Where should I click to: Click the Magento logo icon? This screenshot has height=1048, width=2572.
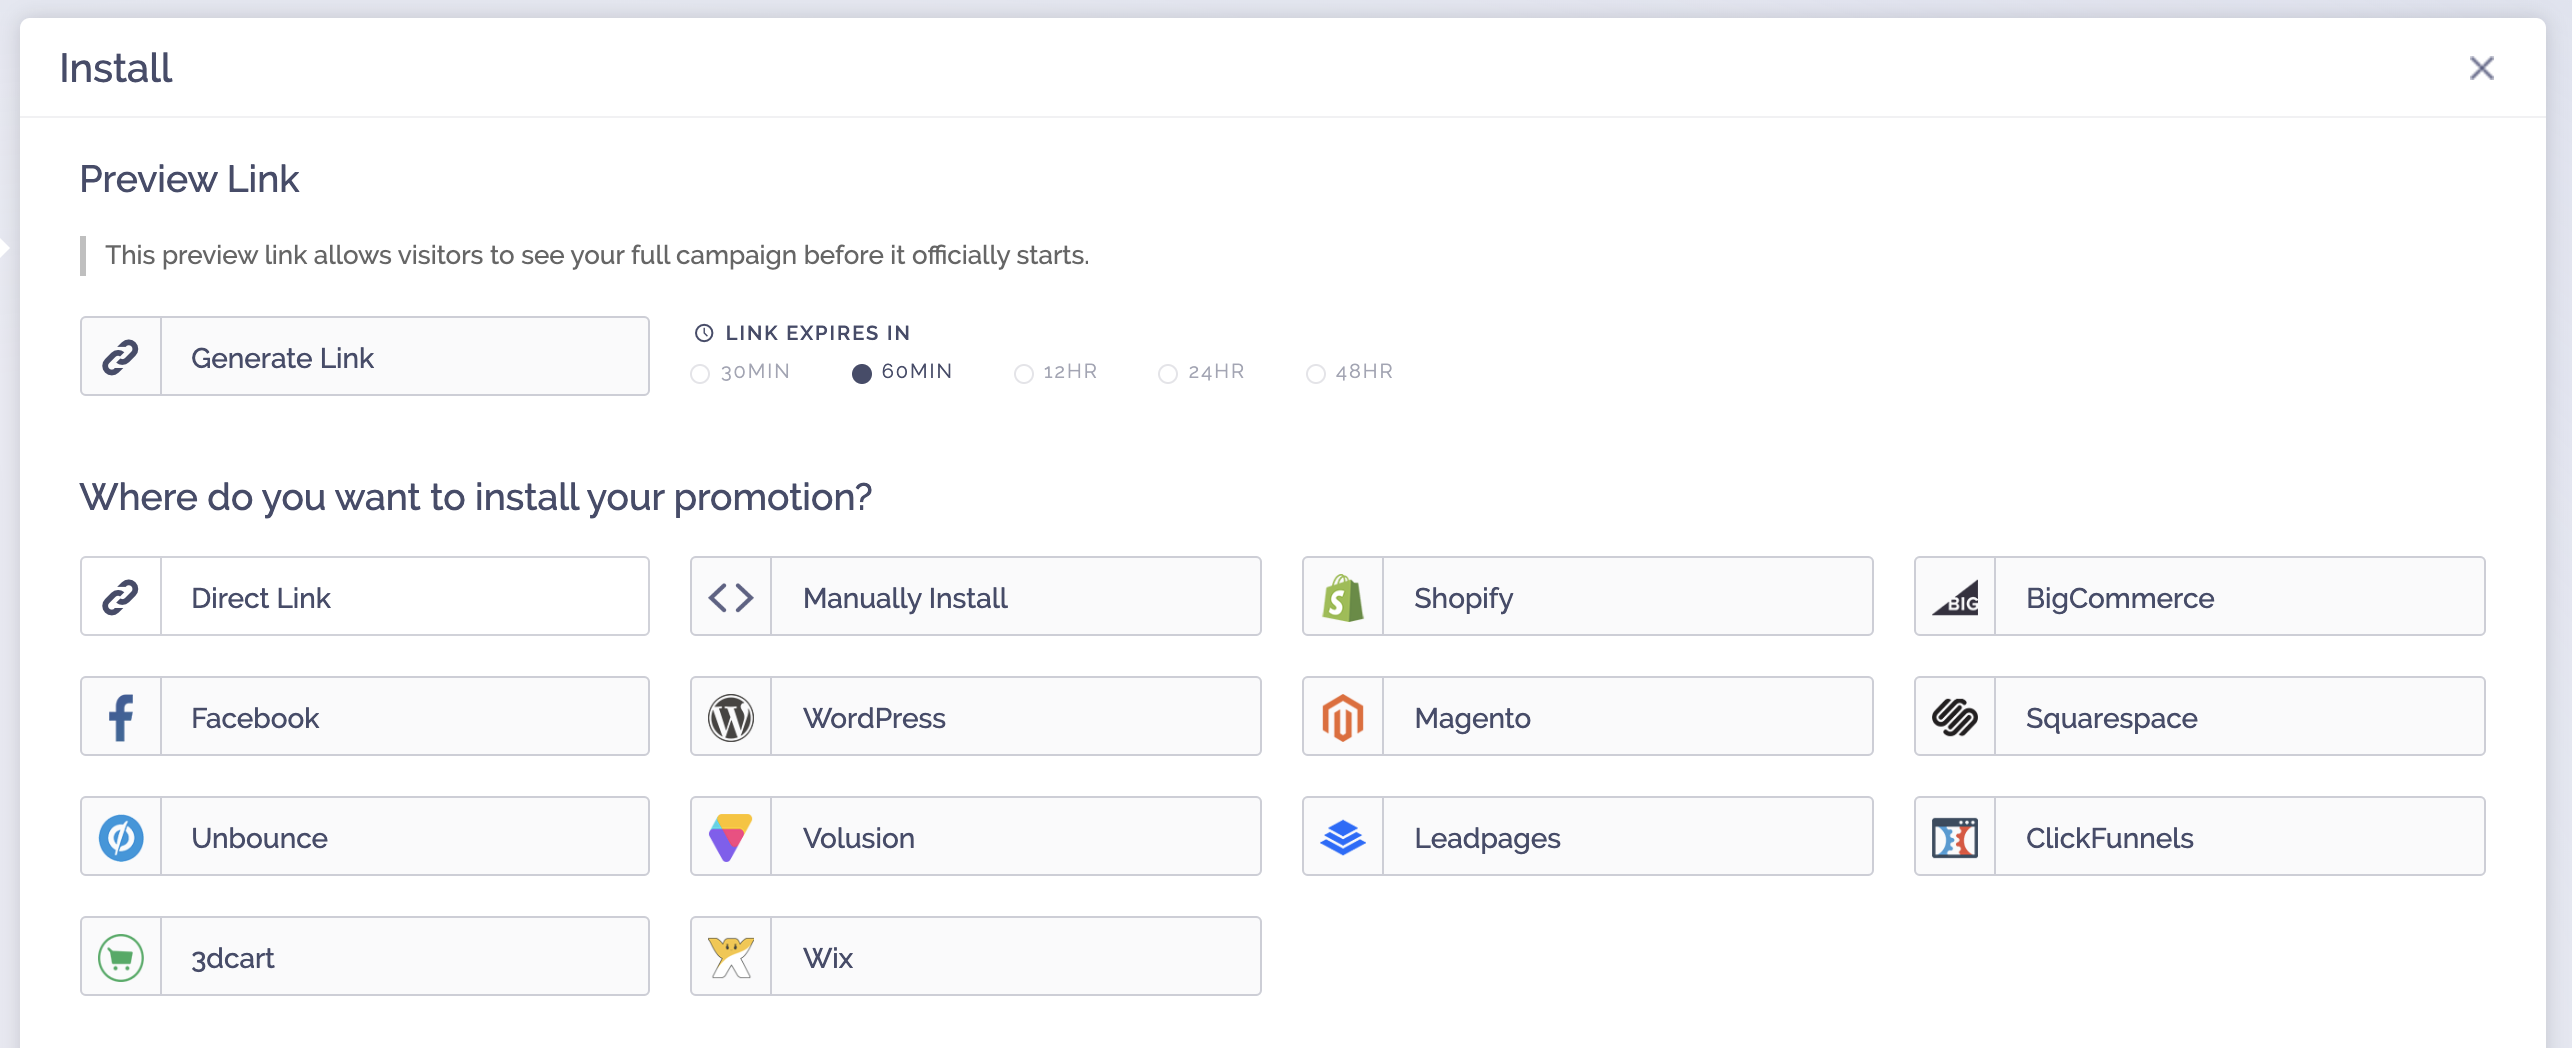1343,717
